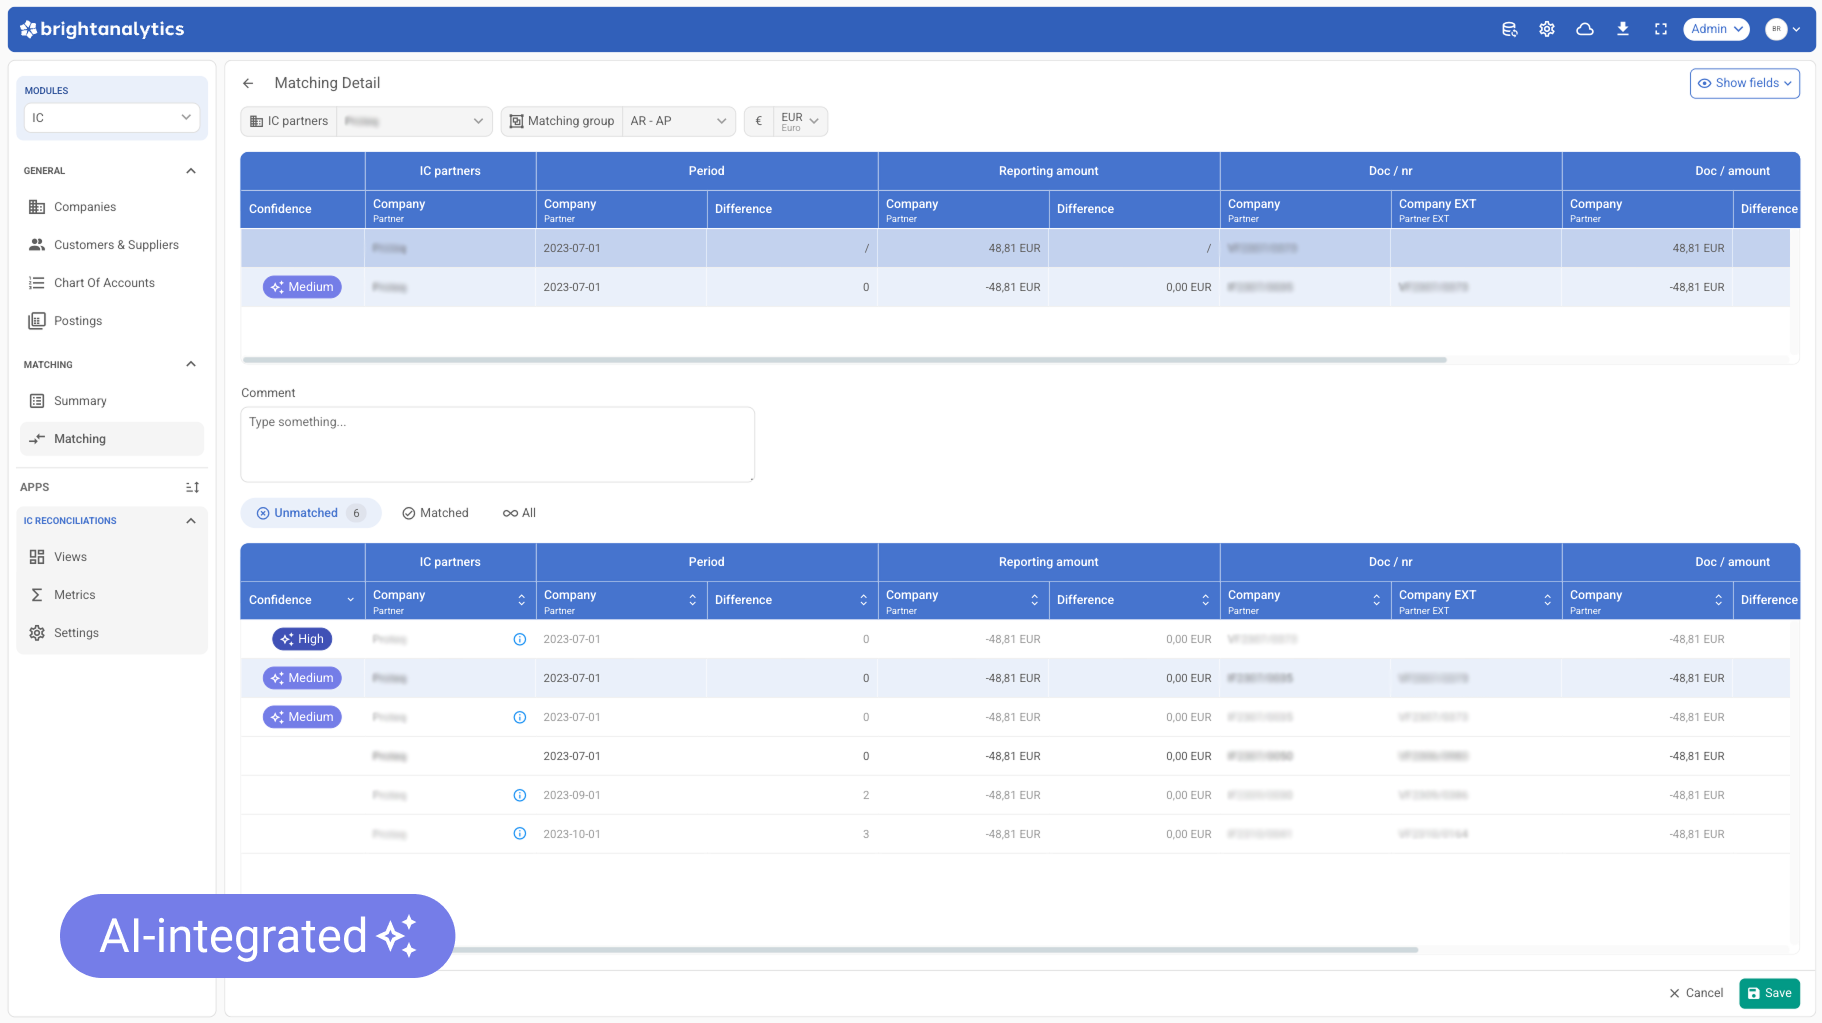Click into the Comment text box
This screenshot has height=1023, width=1822.
coord(497,444)
